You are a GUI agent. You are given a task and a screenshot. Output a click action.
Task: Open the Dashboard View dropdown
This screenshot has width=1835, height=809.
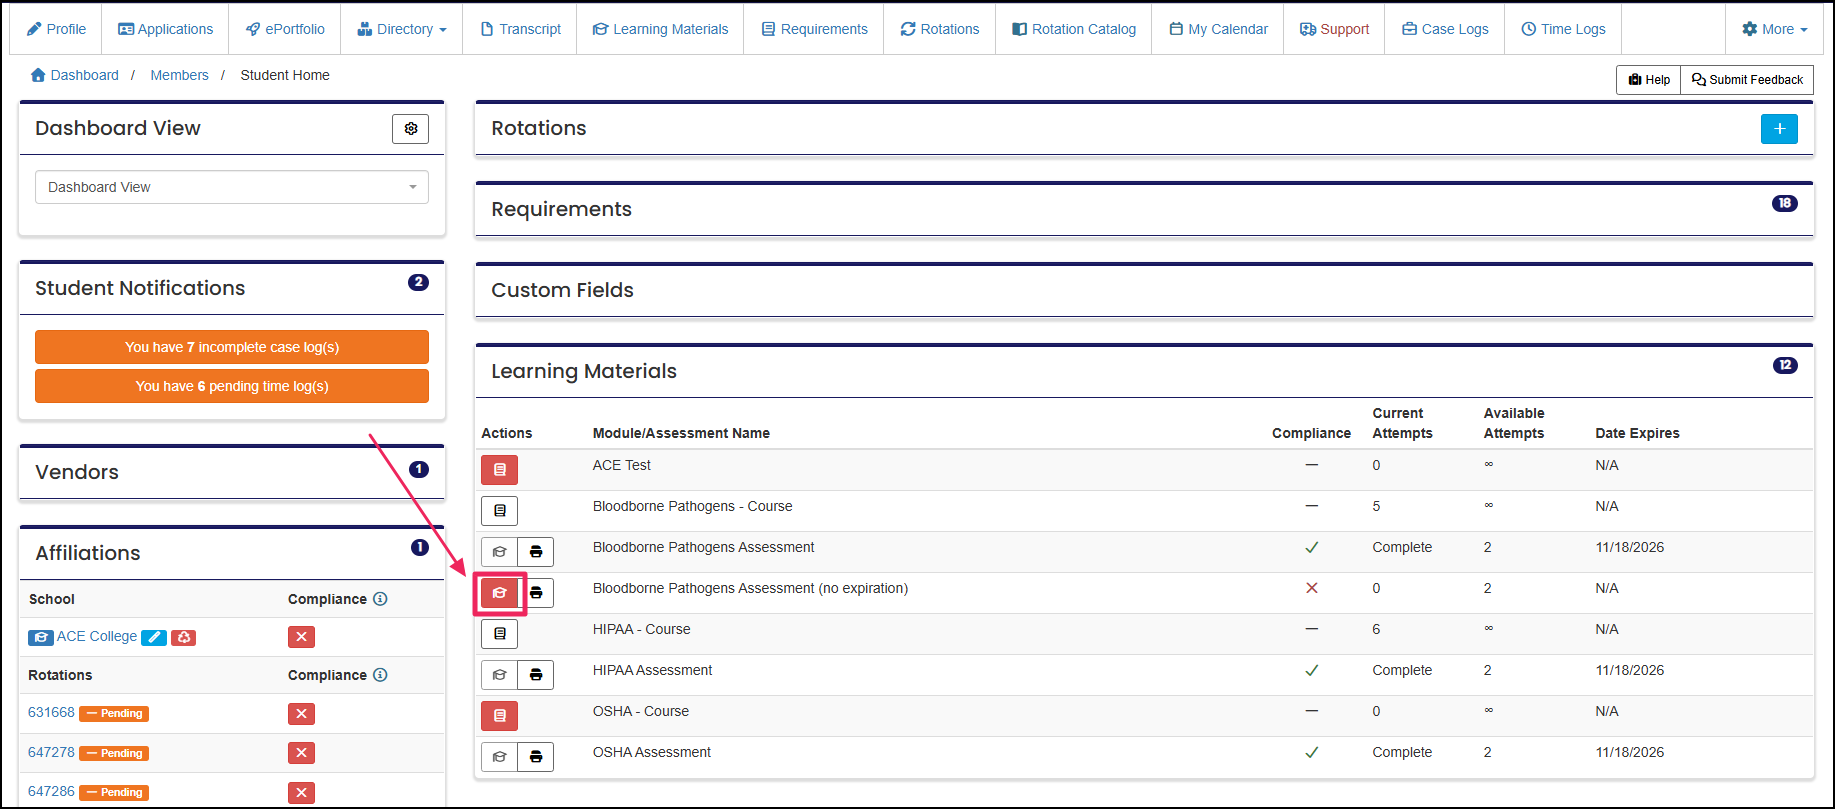(x=232, y=187)
